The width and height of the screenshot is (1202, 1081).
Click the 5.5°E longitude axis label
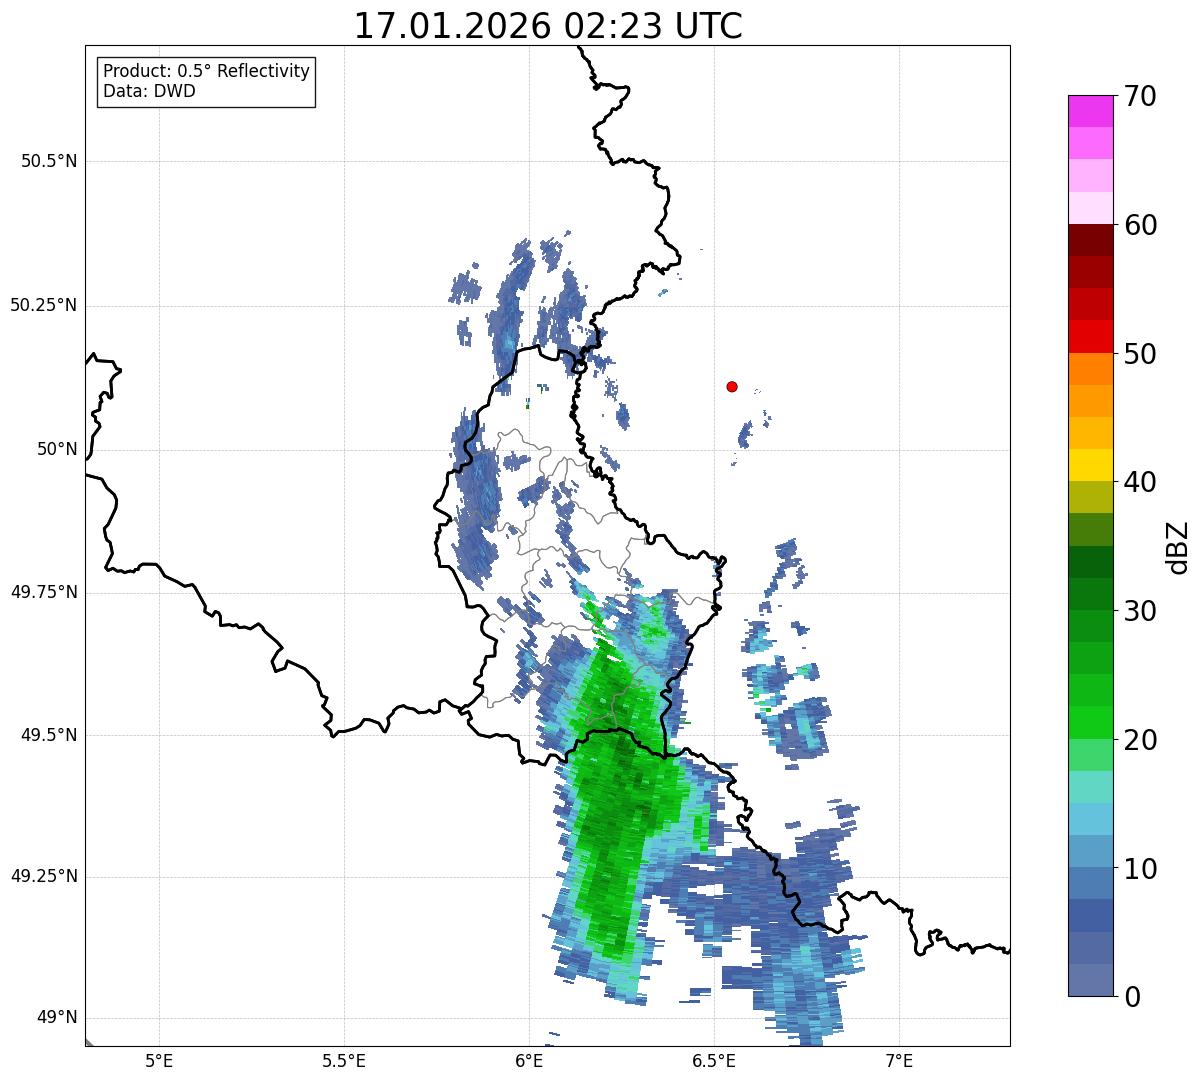tap(344, 1060)
